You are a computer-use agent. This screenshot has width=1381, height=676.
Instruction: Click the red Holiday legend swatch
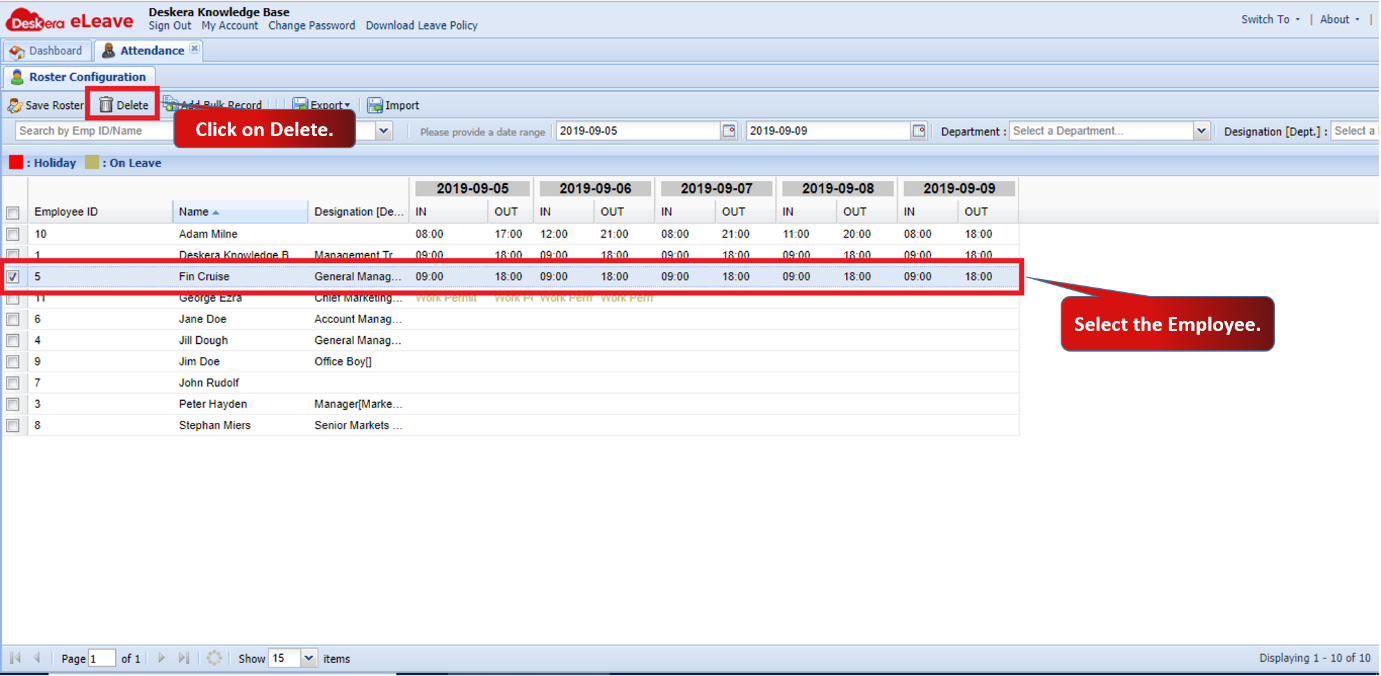pyautogui.click(x=16, y=163)
